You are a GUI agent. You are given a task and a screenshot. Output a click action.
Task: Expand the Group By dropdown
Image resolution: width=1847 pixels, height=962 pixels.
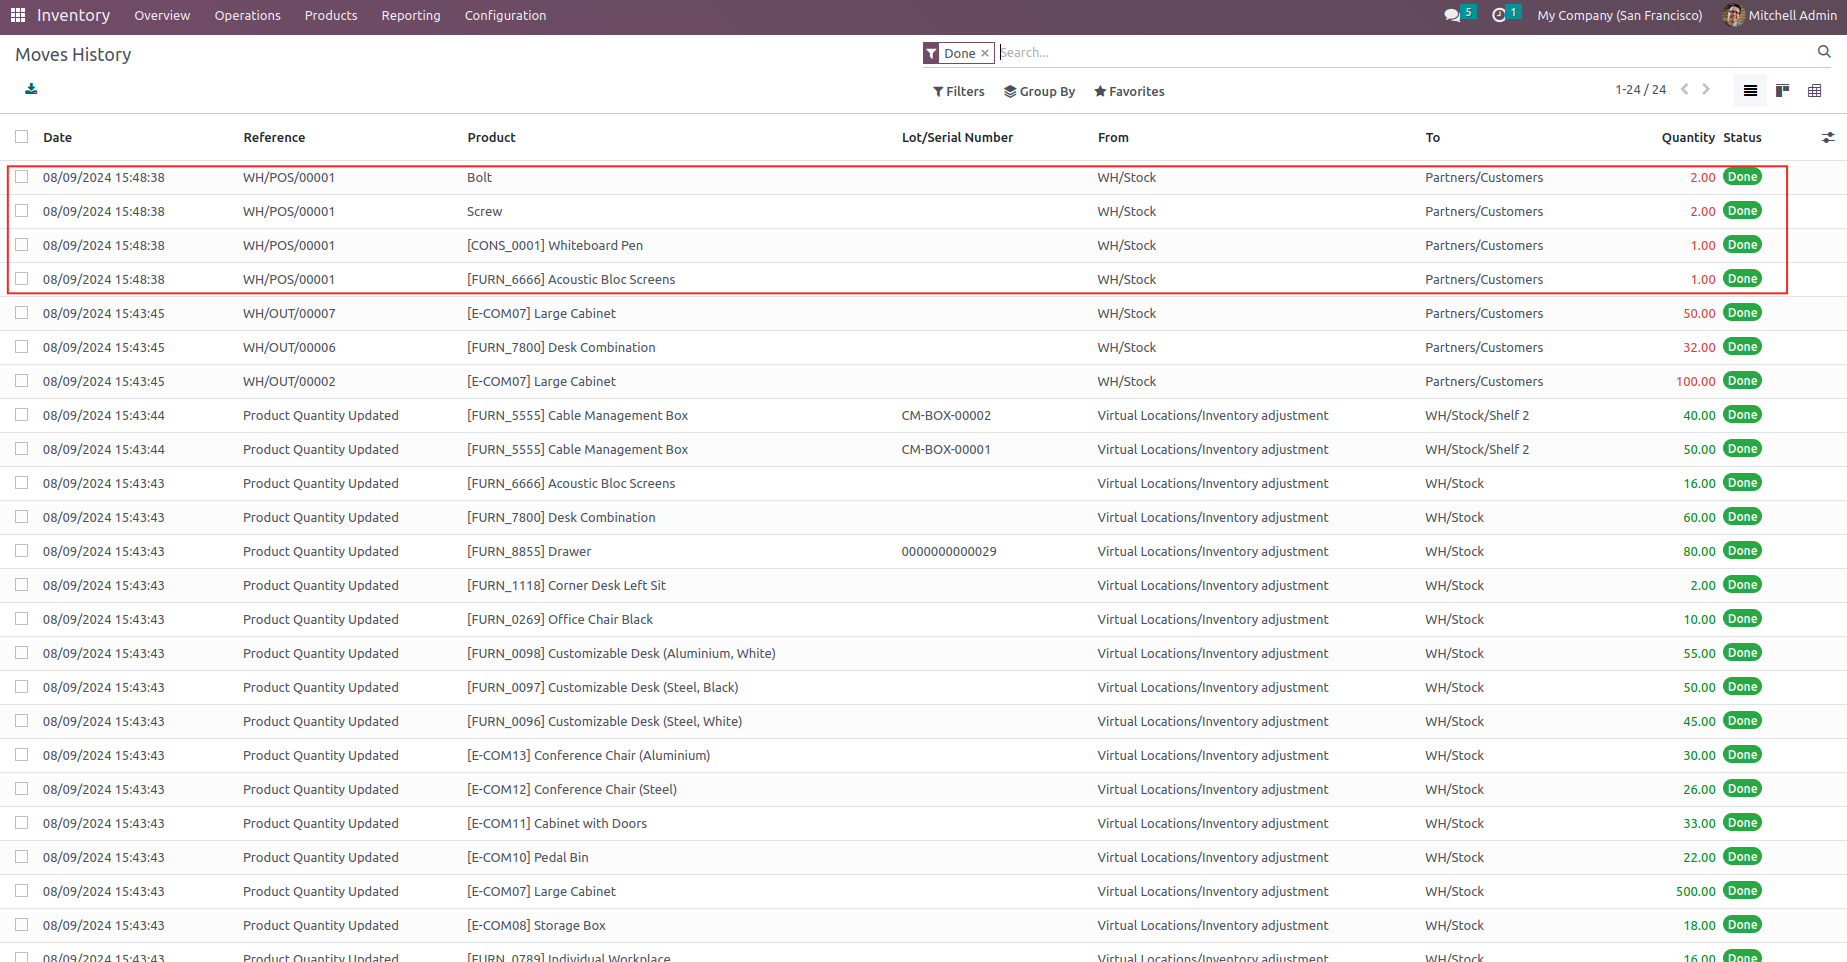tap(1040, 92)
